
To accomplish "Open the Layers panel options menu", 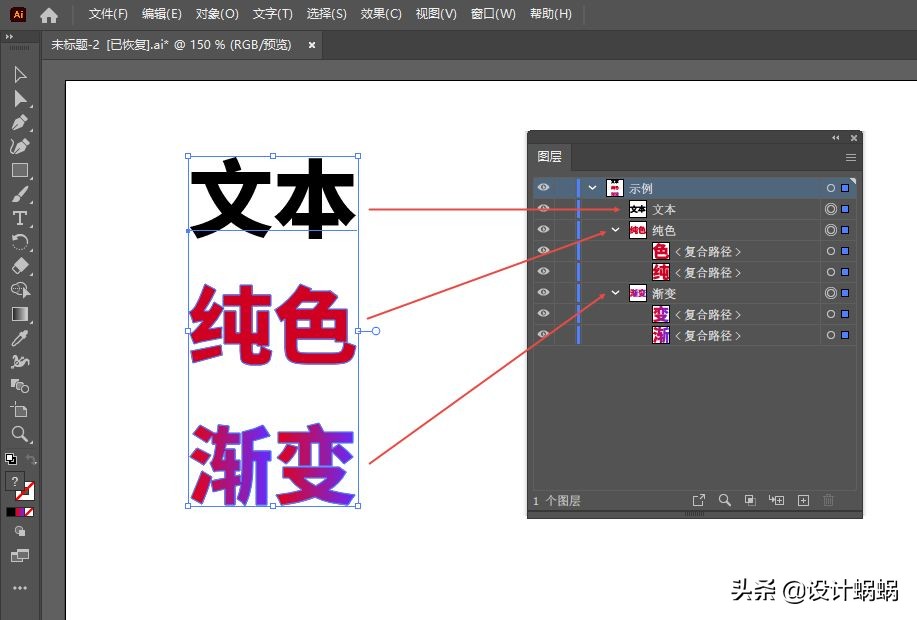I will click(x=851, y=157).
